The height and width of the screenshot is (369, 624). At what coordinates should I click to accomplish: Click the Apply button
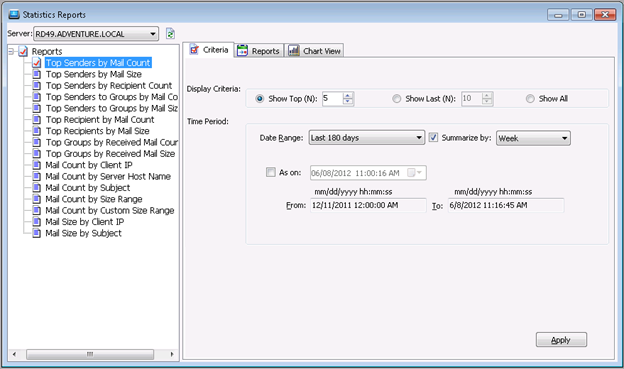[561, 340]
